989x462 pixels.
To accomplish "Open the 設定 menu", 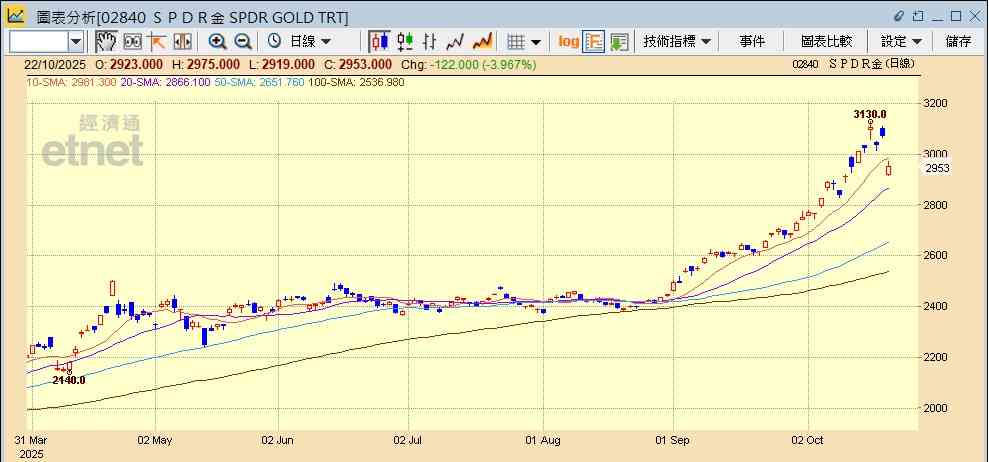I will (x=901, y=41).
